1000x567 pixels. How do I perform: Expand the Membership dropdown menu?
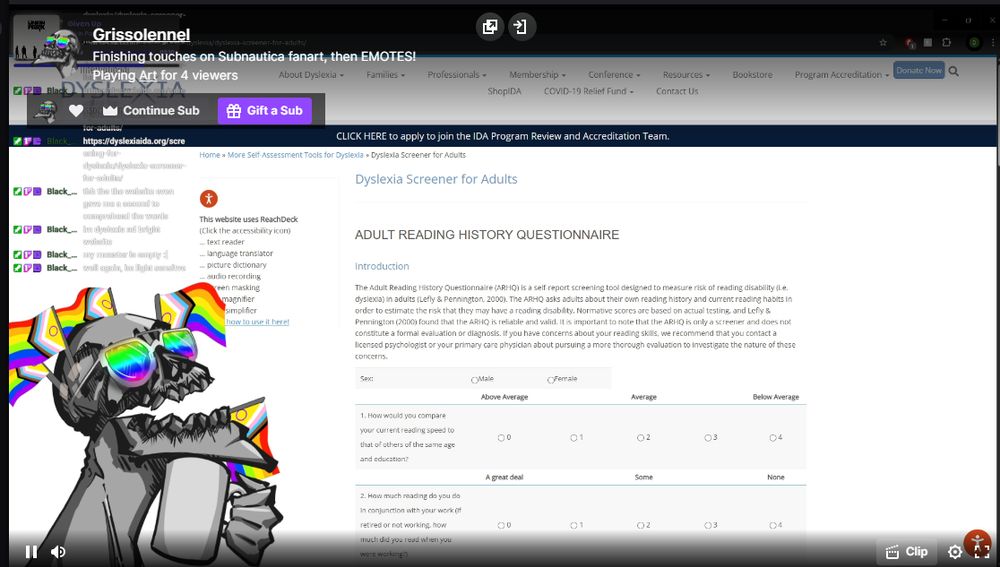[537, 75]
